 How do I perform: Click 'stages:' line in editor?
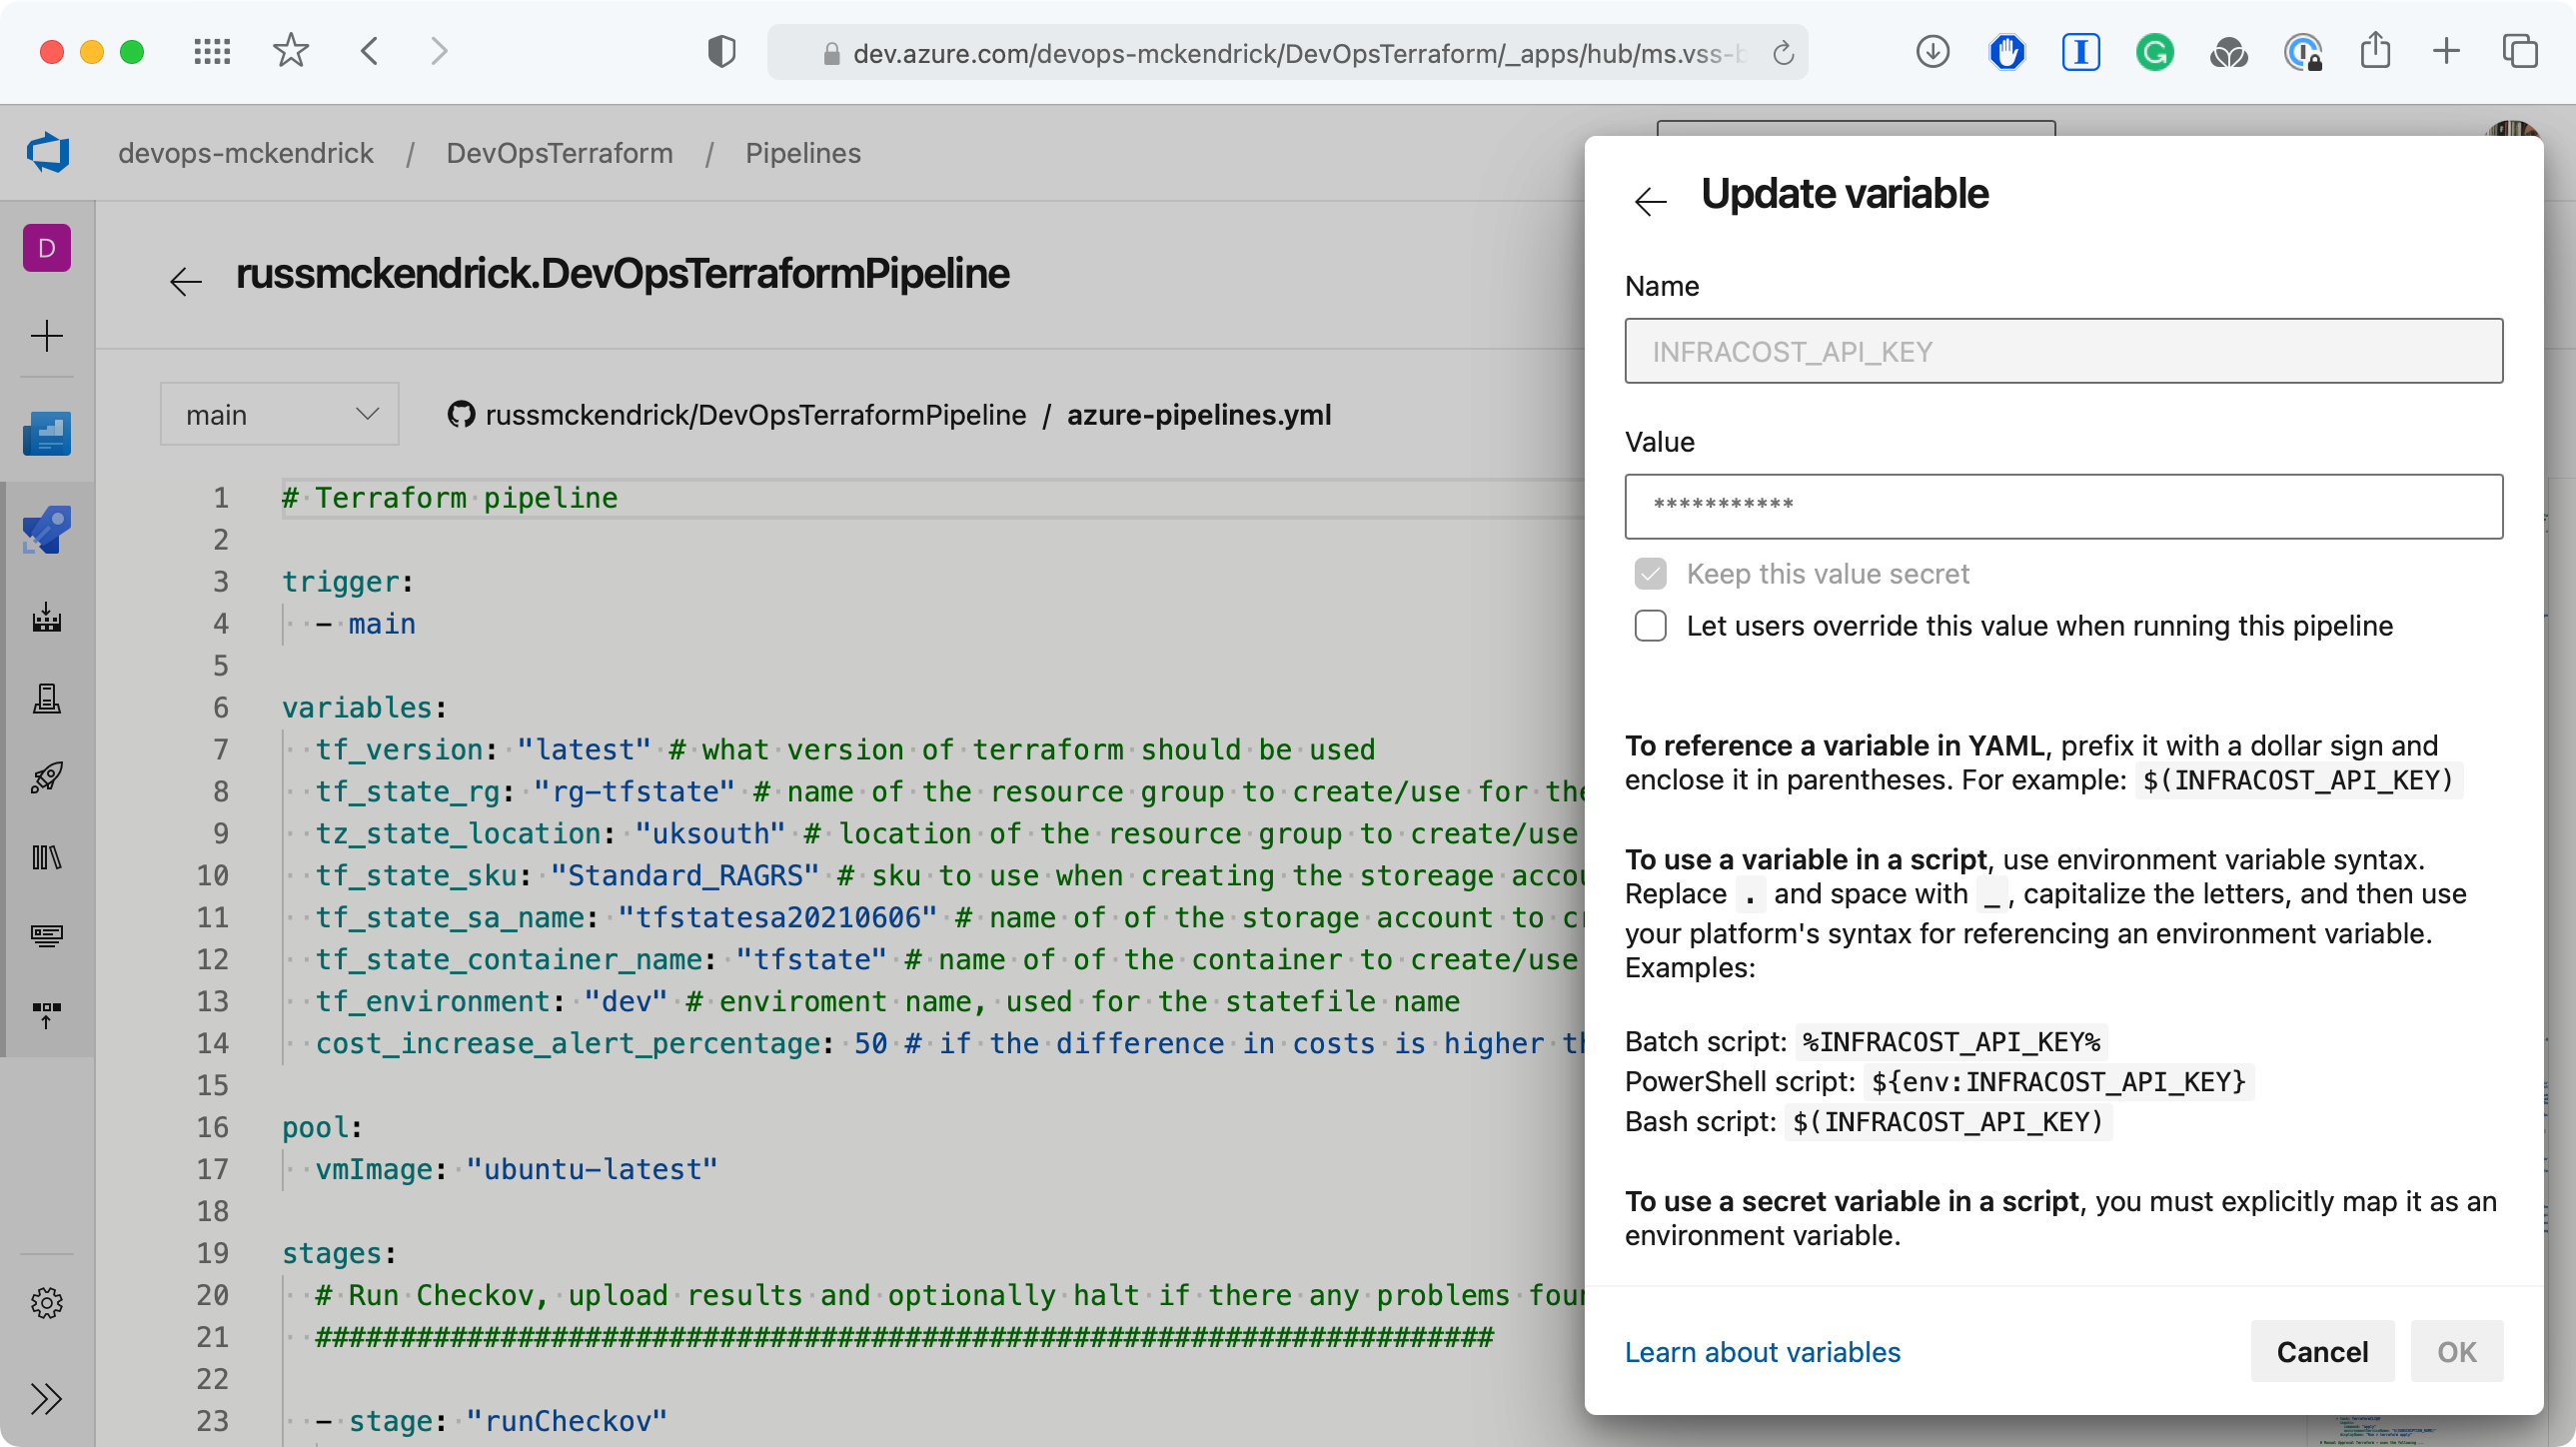pos(339,1253)
